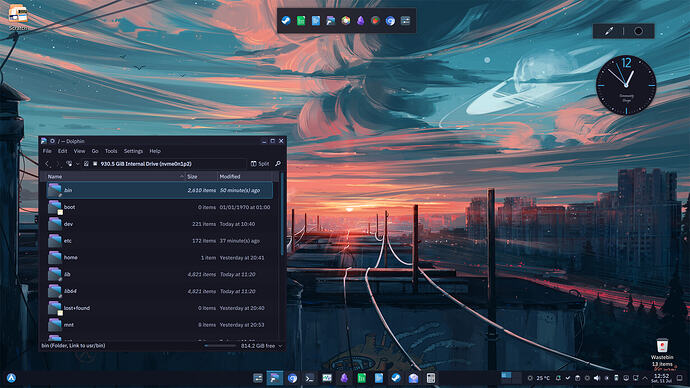Open purple flame app in top dock

coord(360,21)
